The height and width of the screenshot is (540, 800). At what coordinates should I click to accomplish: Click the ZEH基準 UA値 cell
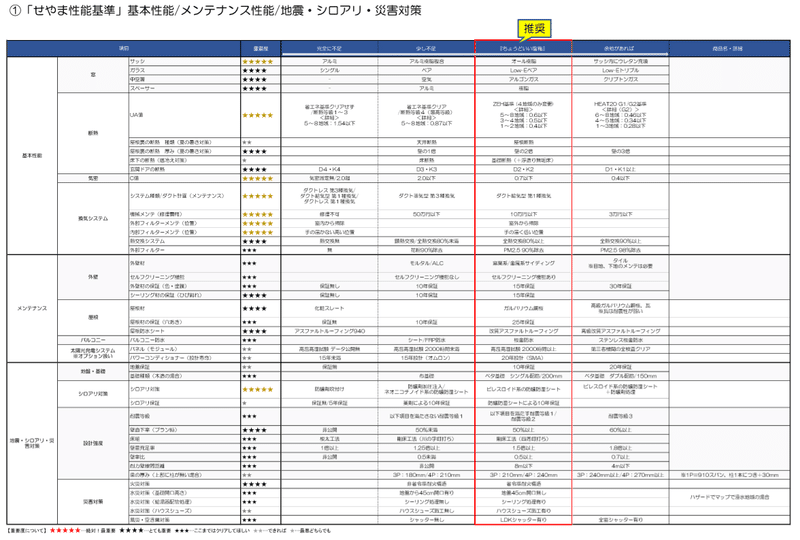523,114
